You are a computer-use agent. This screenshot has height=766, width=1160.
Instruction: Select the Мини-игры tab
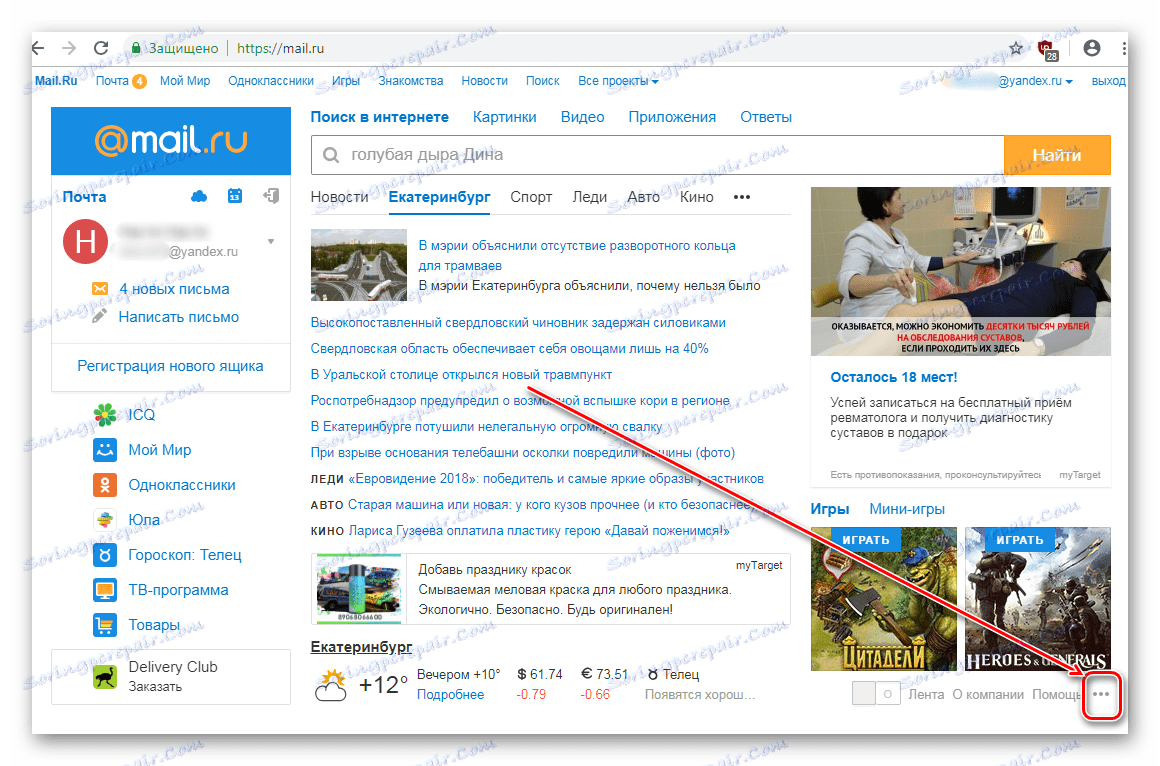907,509
